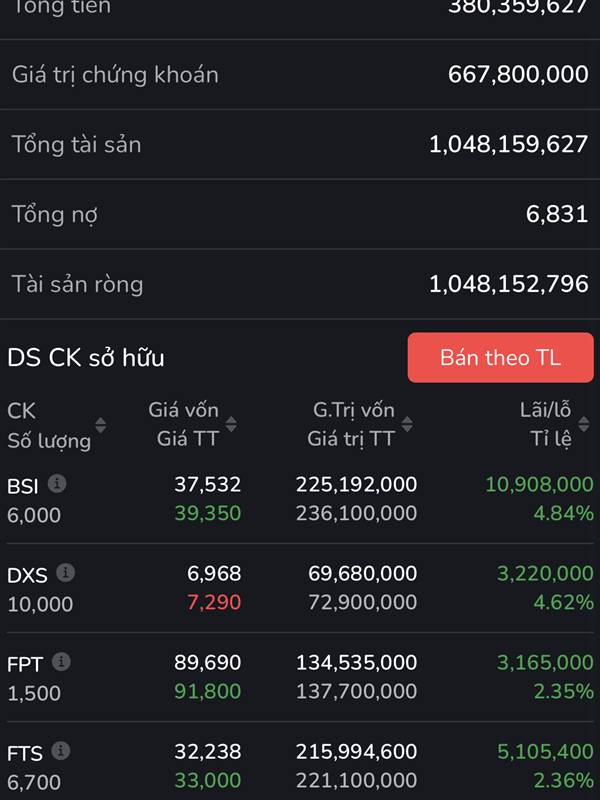600x800 pixels.
Task: Tap the info icon next to BSI
Action: (x=58, y=484)
